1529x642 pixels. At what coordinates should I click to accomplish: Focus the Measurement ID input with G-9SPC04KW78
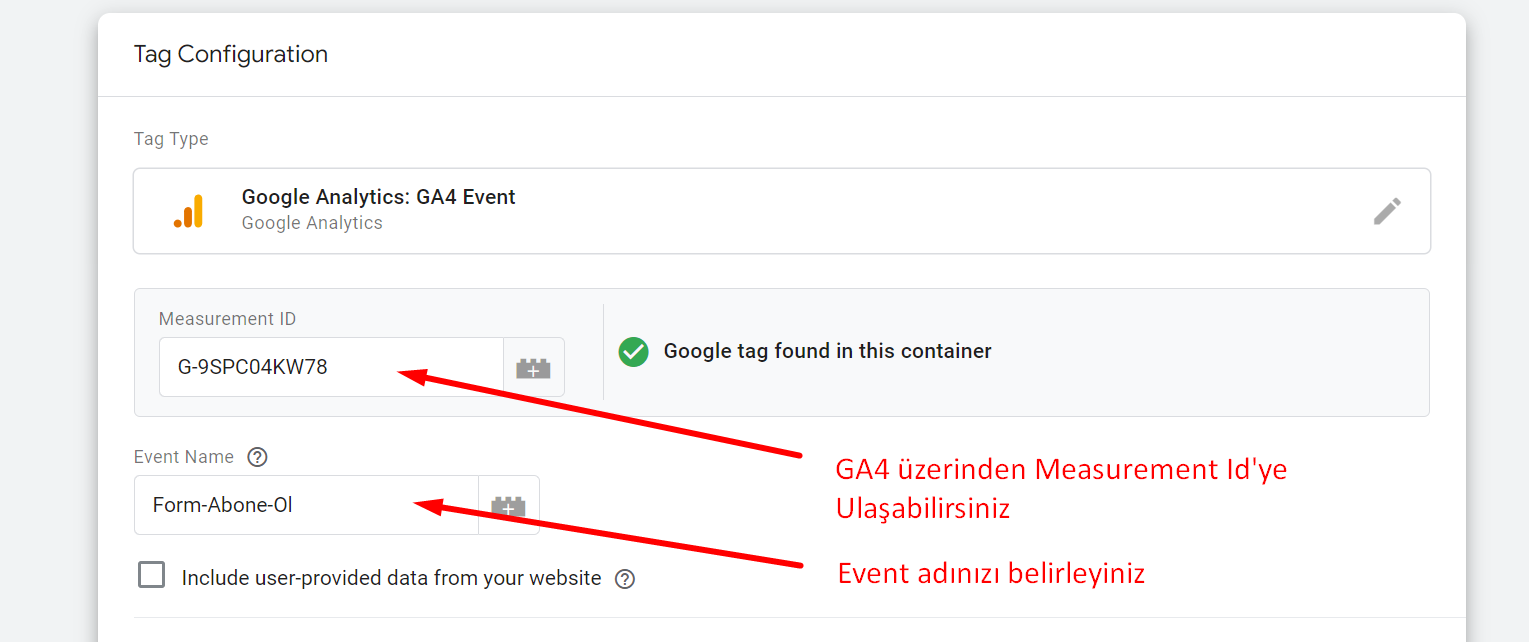tap(330, 367)
